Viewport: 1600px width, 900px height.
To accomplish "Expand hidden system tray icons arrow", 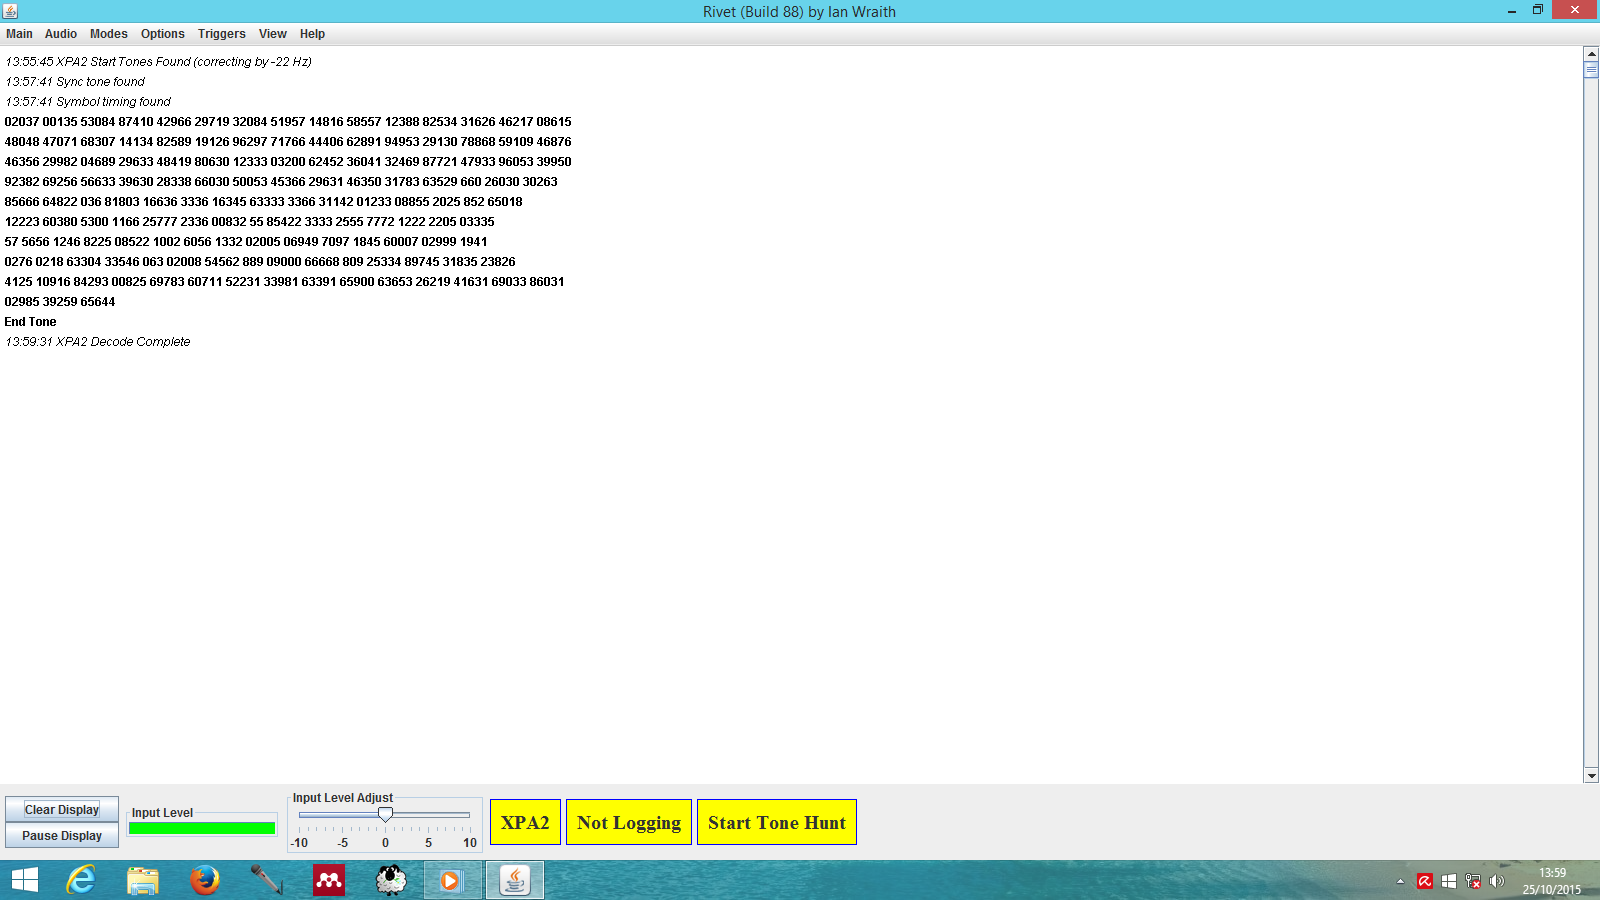I will coord(1400,881).
